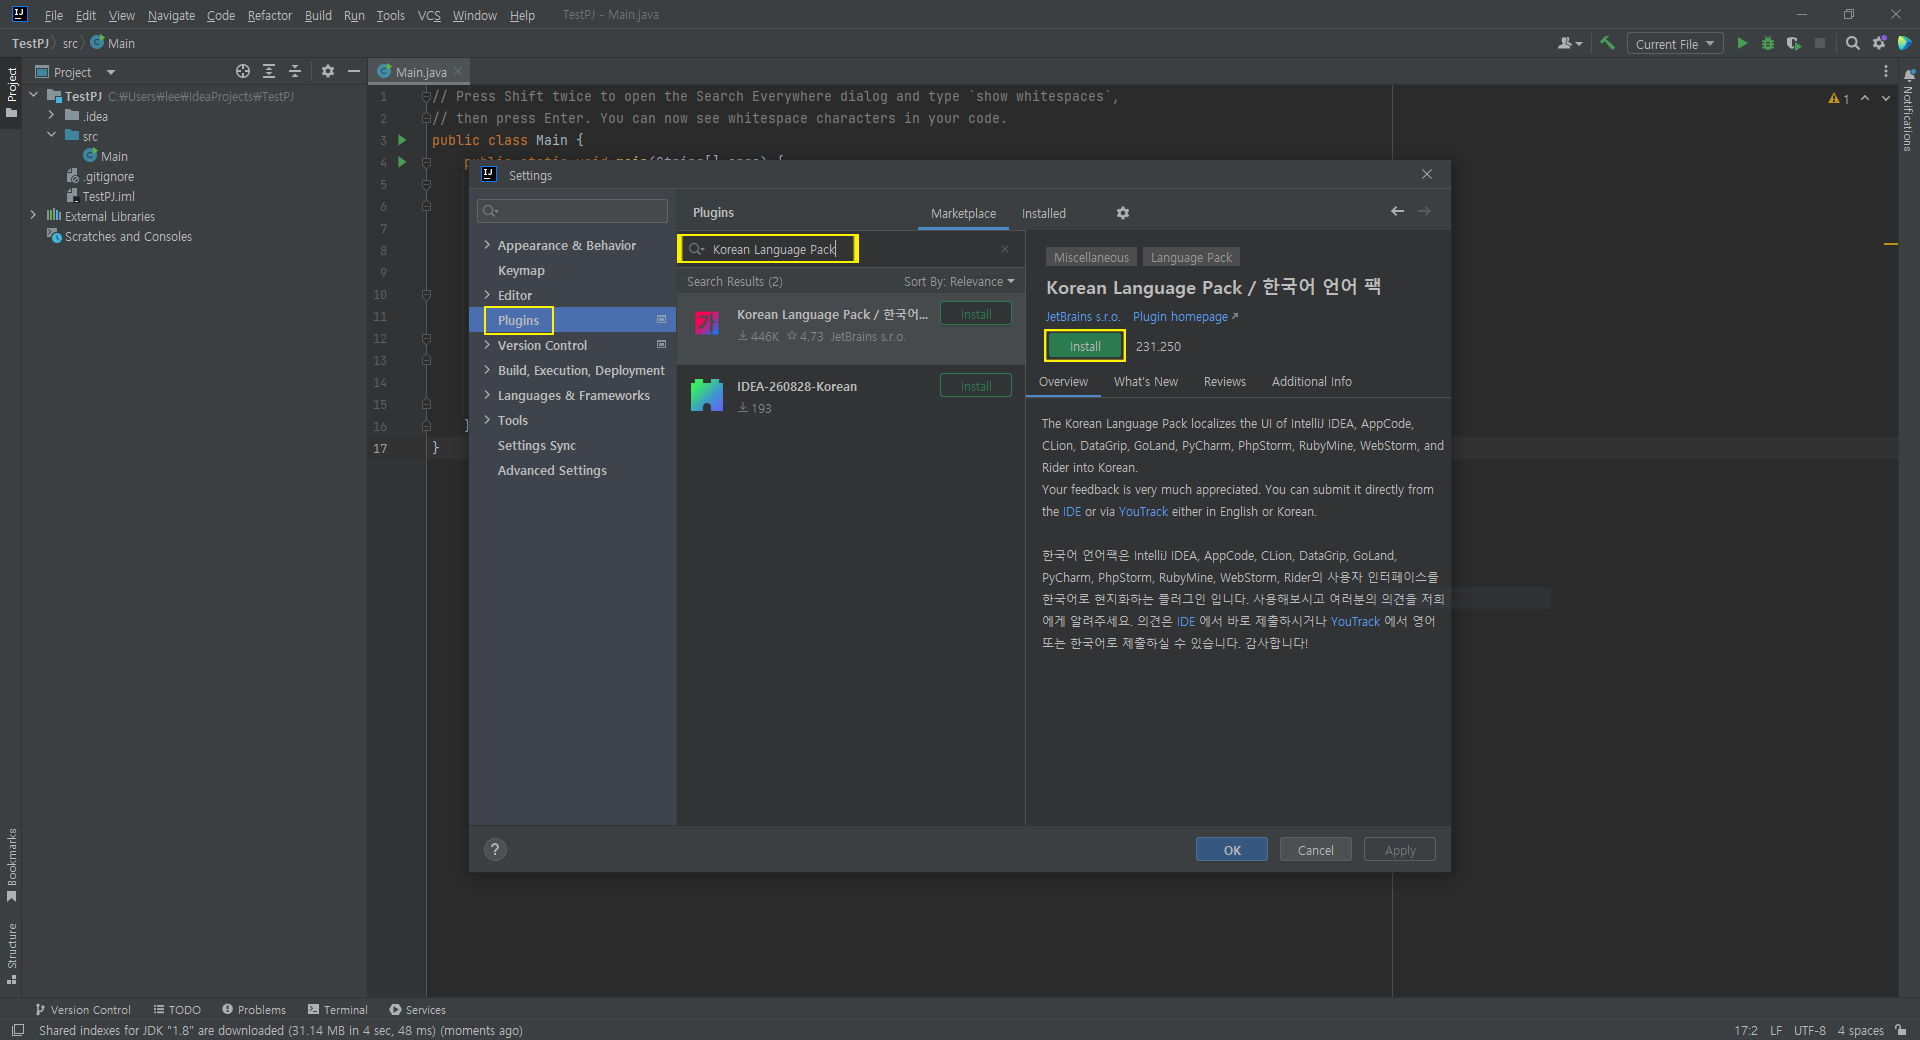The image size is (1920, 1040).
Task: Expand the .idea folder
Action: [51, 116]
